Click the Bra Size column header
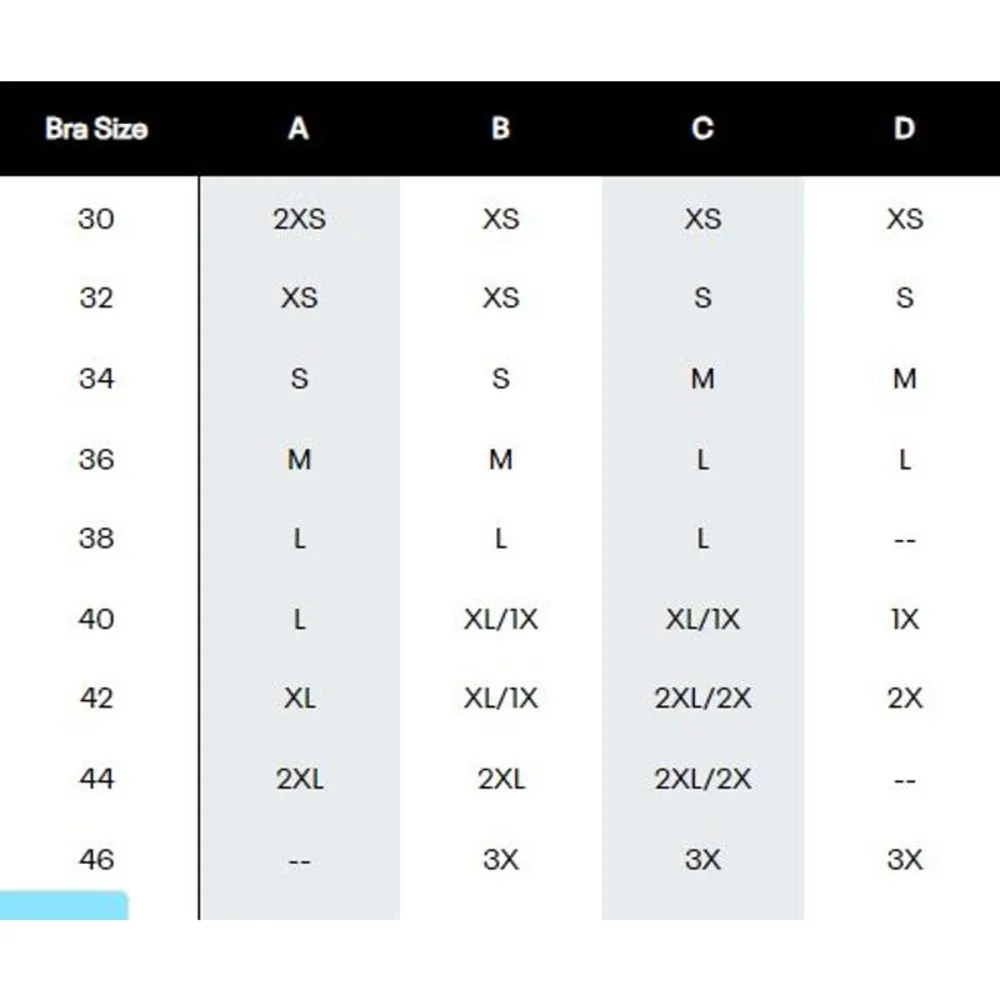 tap(96, 129)
